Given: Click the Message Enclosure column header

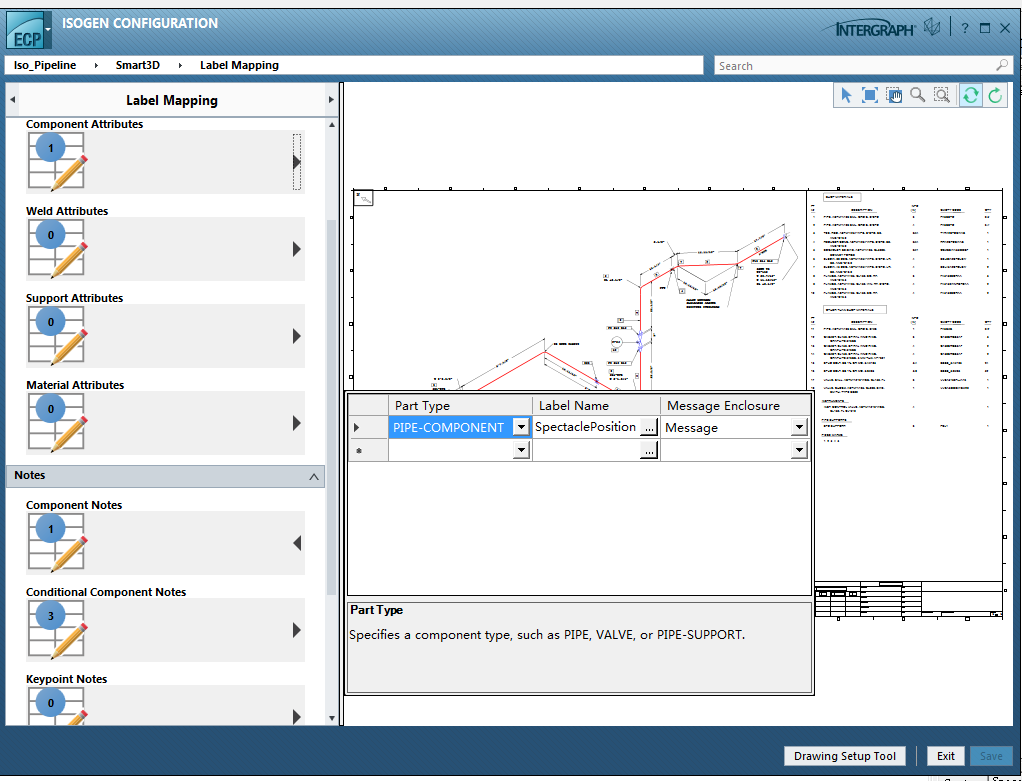Looking at the screenshot, I should pos(735,405).
